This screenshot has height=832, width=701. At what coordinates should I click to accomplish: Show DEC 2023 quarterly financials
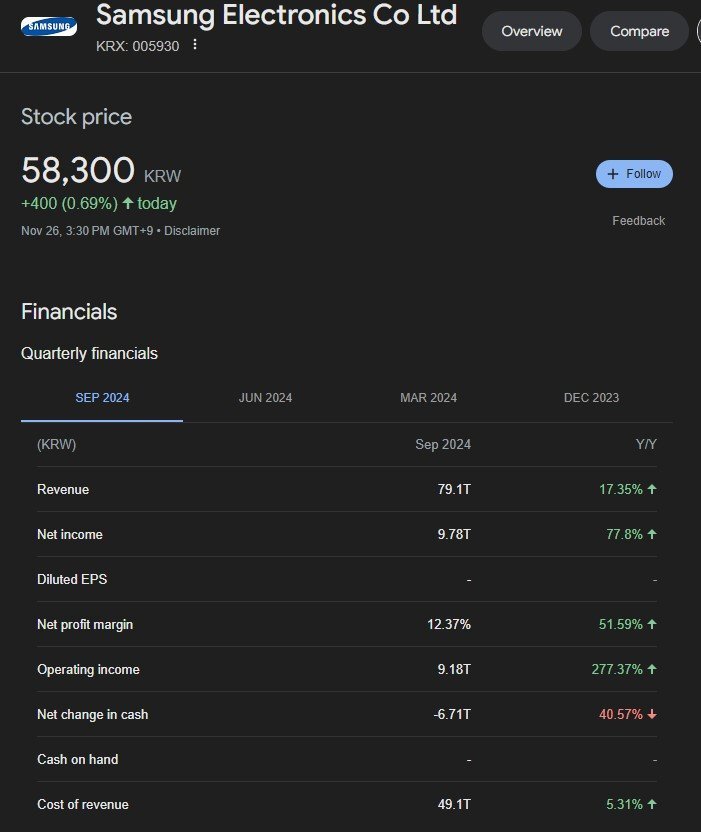591,398
